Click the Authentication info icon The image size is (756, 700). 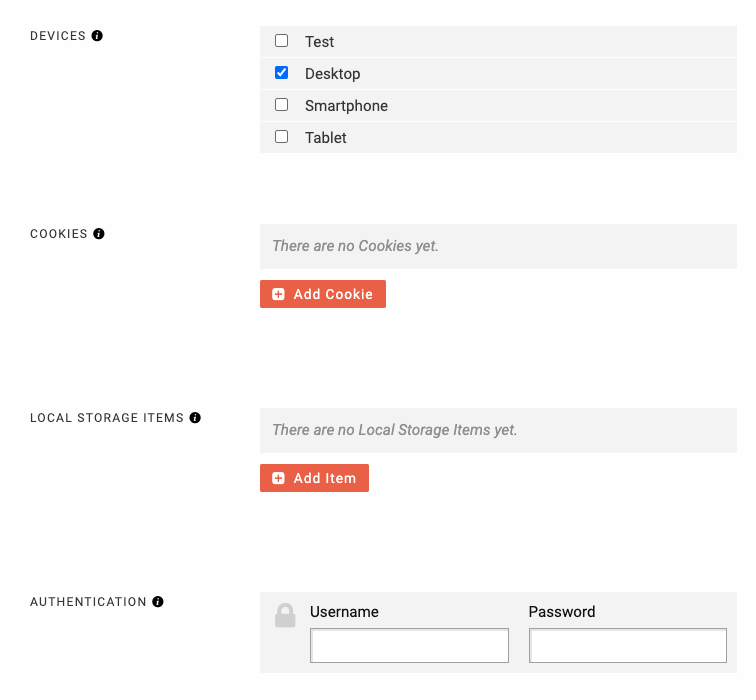158,602
